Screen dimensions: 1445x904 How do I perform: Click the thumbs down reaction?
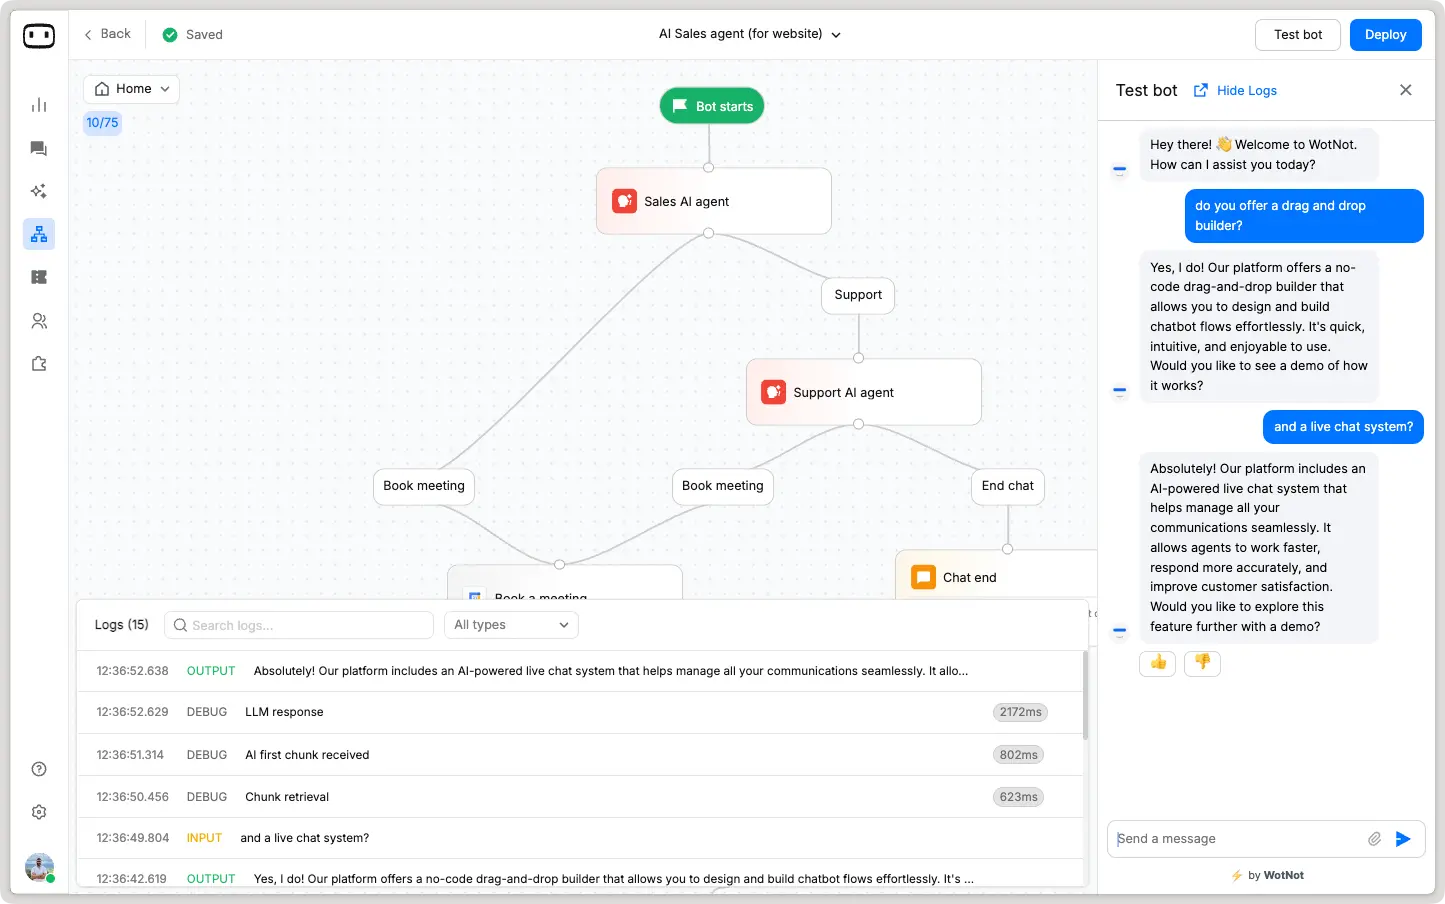coord(1202,663)
